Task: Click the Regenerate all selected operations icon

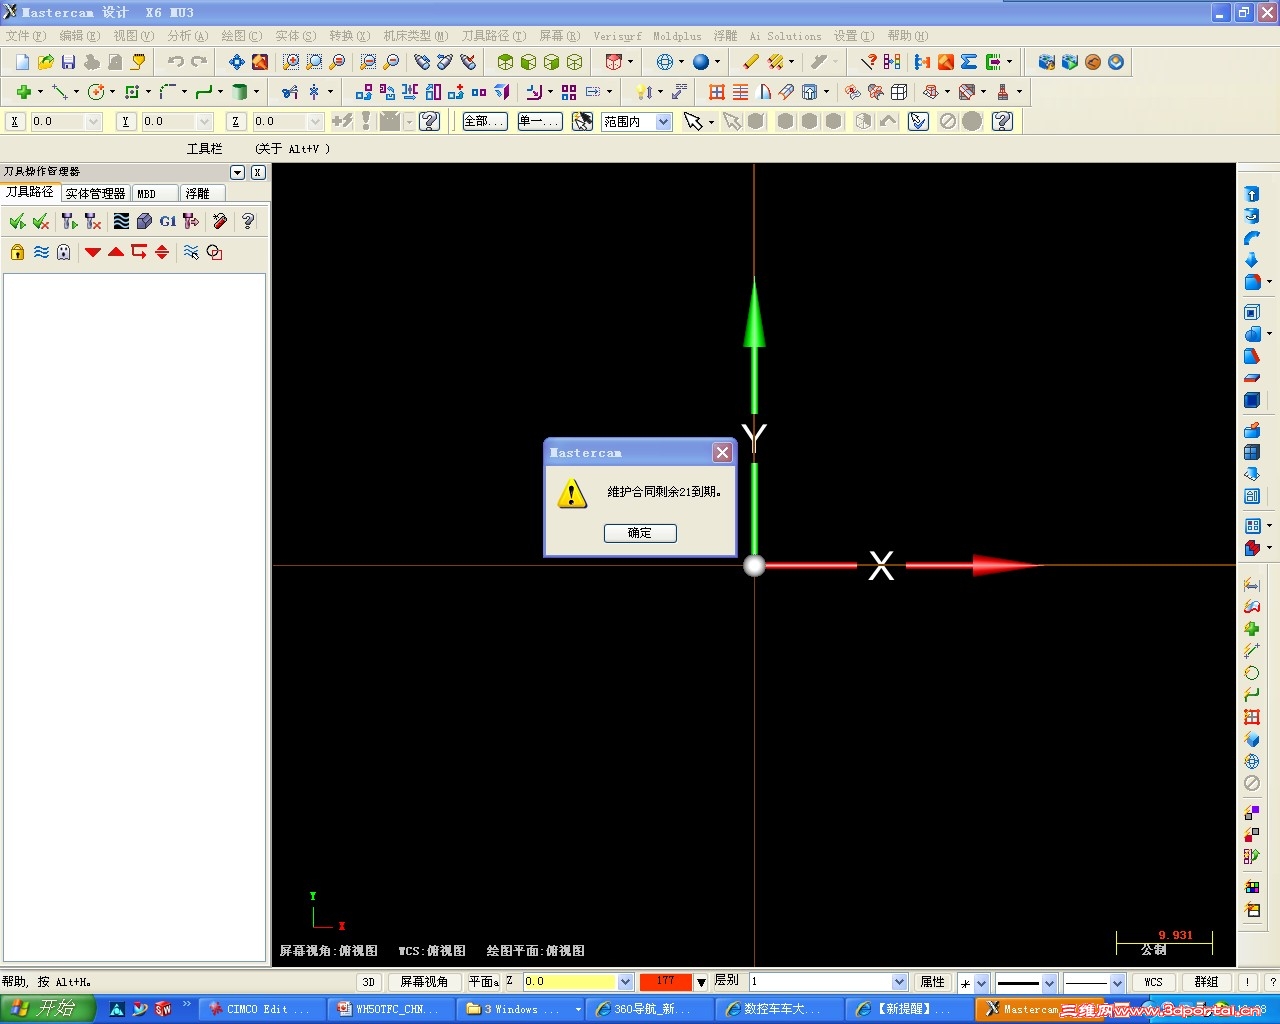Action: click(x=70, y=221)
